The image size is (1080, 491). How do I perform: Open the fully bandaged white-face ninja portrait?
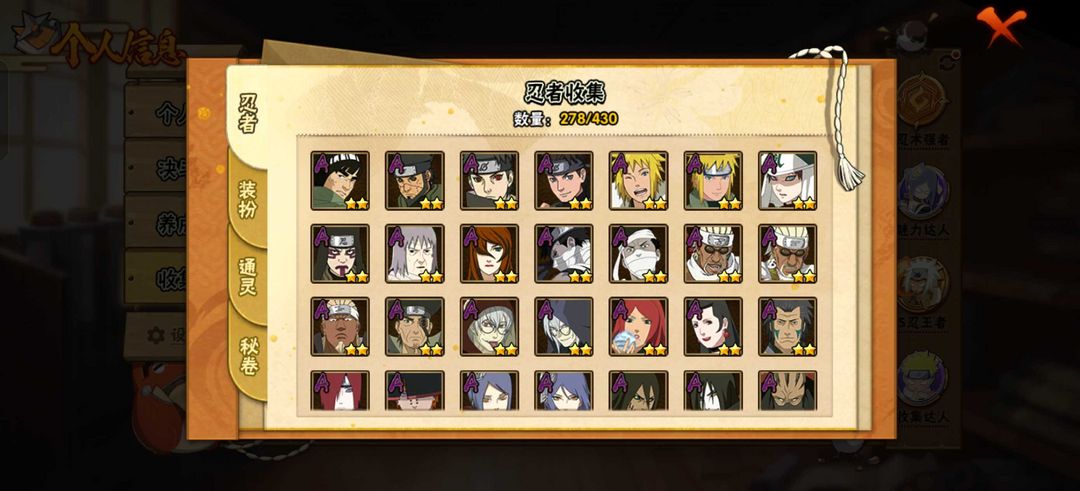[x=638, y=253]
